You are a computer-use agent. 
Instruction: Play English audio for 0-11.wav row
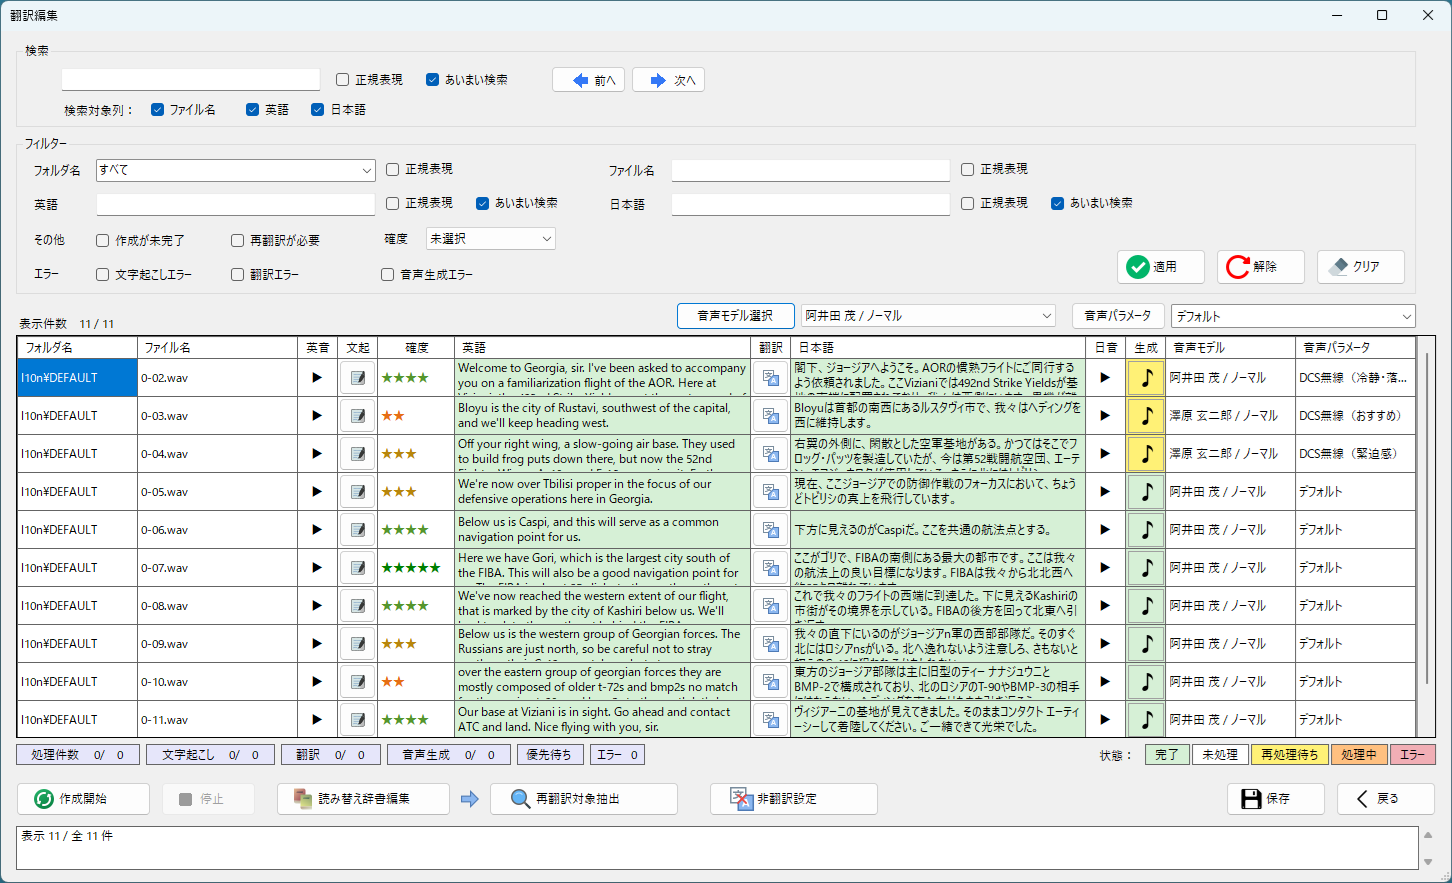pos(317,720)
